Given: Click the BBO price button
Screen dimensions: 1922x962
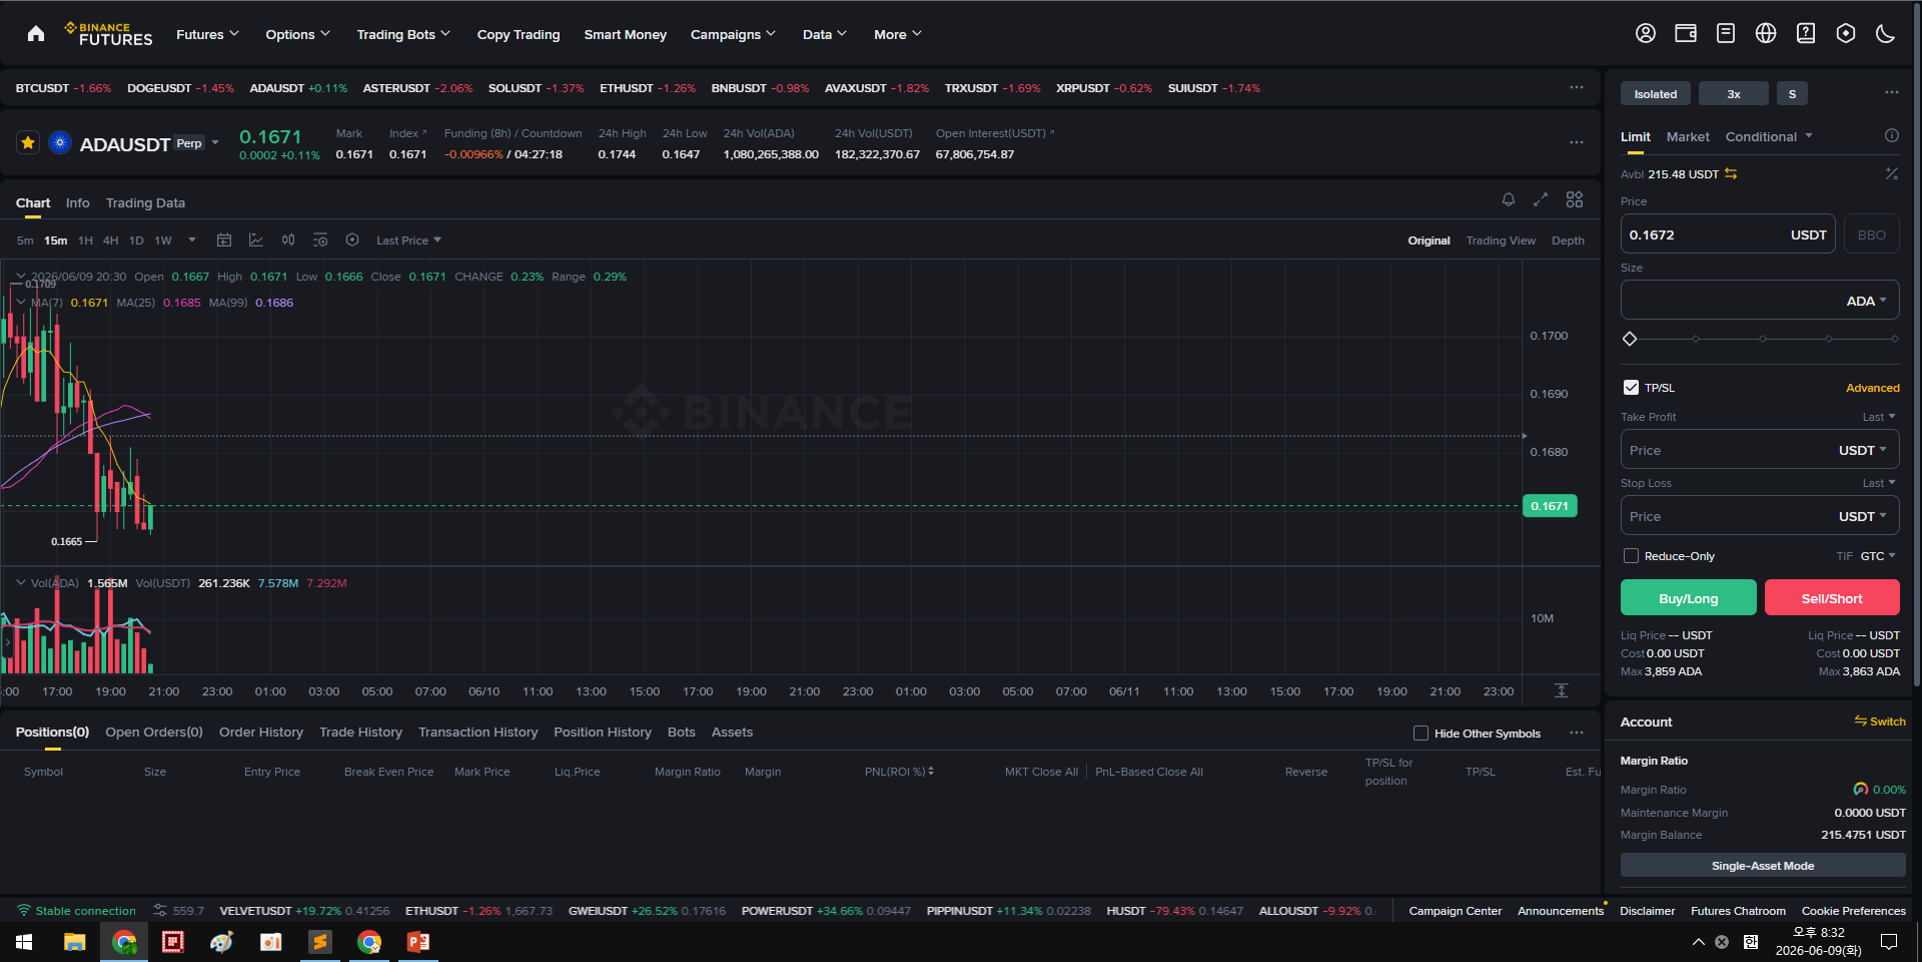Looking at the screenshot, I should tap(1871, 235).
